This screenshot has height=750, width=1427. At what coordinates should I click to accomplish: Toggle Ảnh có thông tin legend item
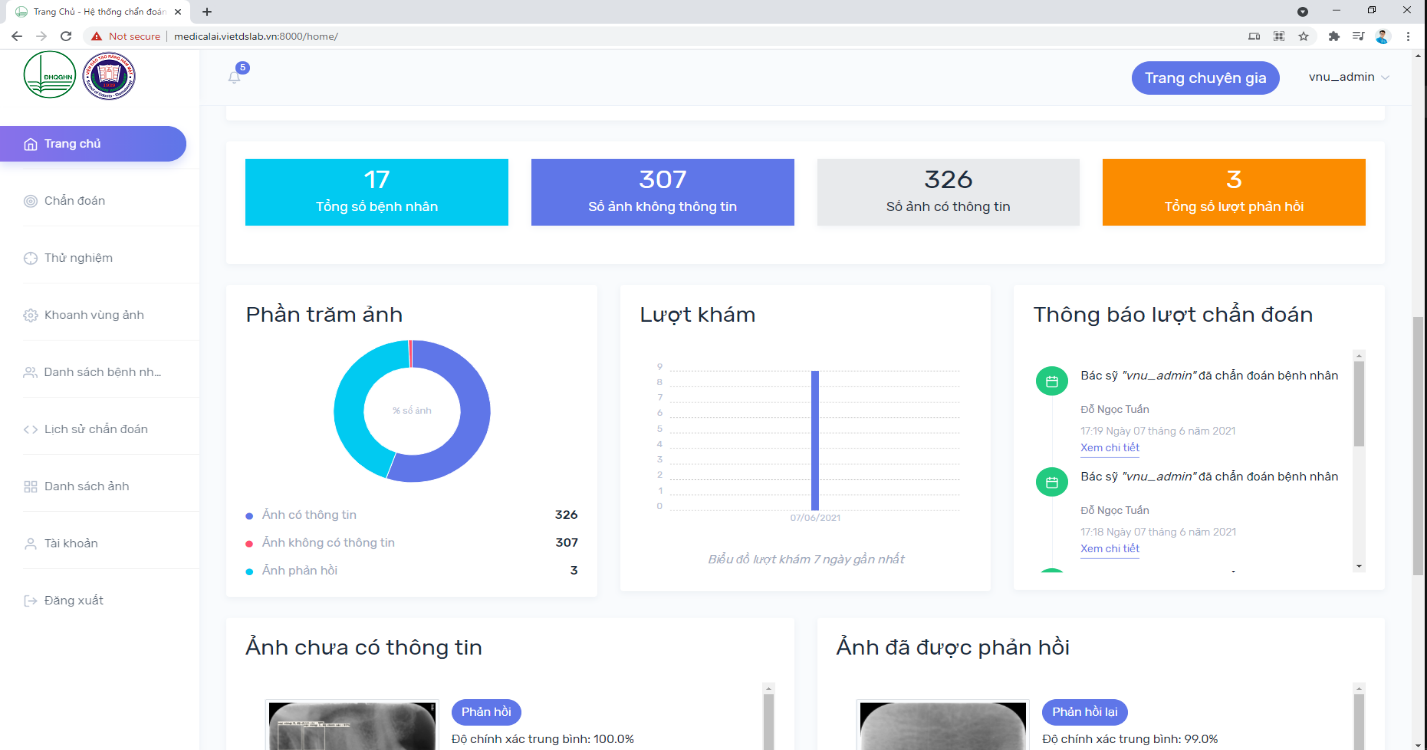point(309,515)
